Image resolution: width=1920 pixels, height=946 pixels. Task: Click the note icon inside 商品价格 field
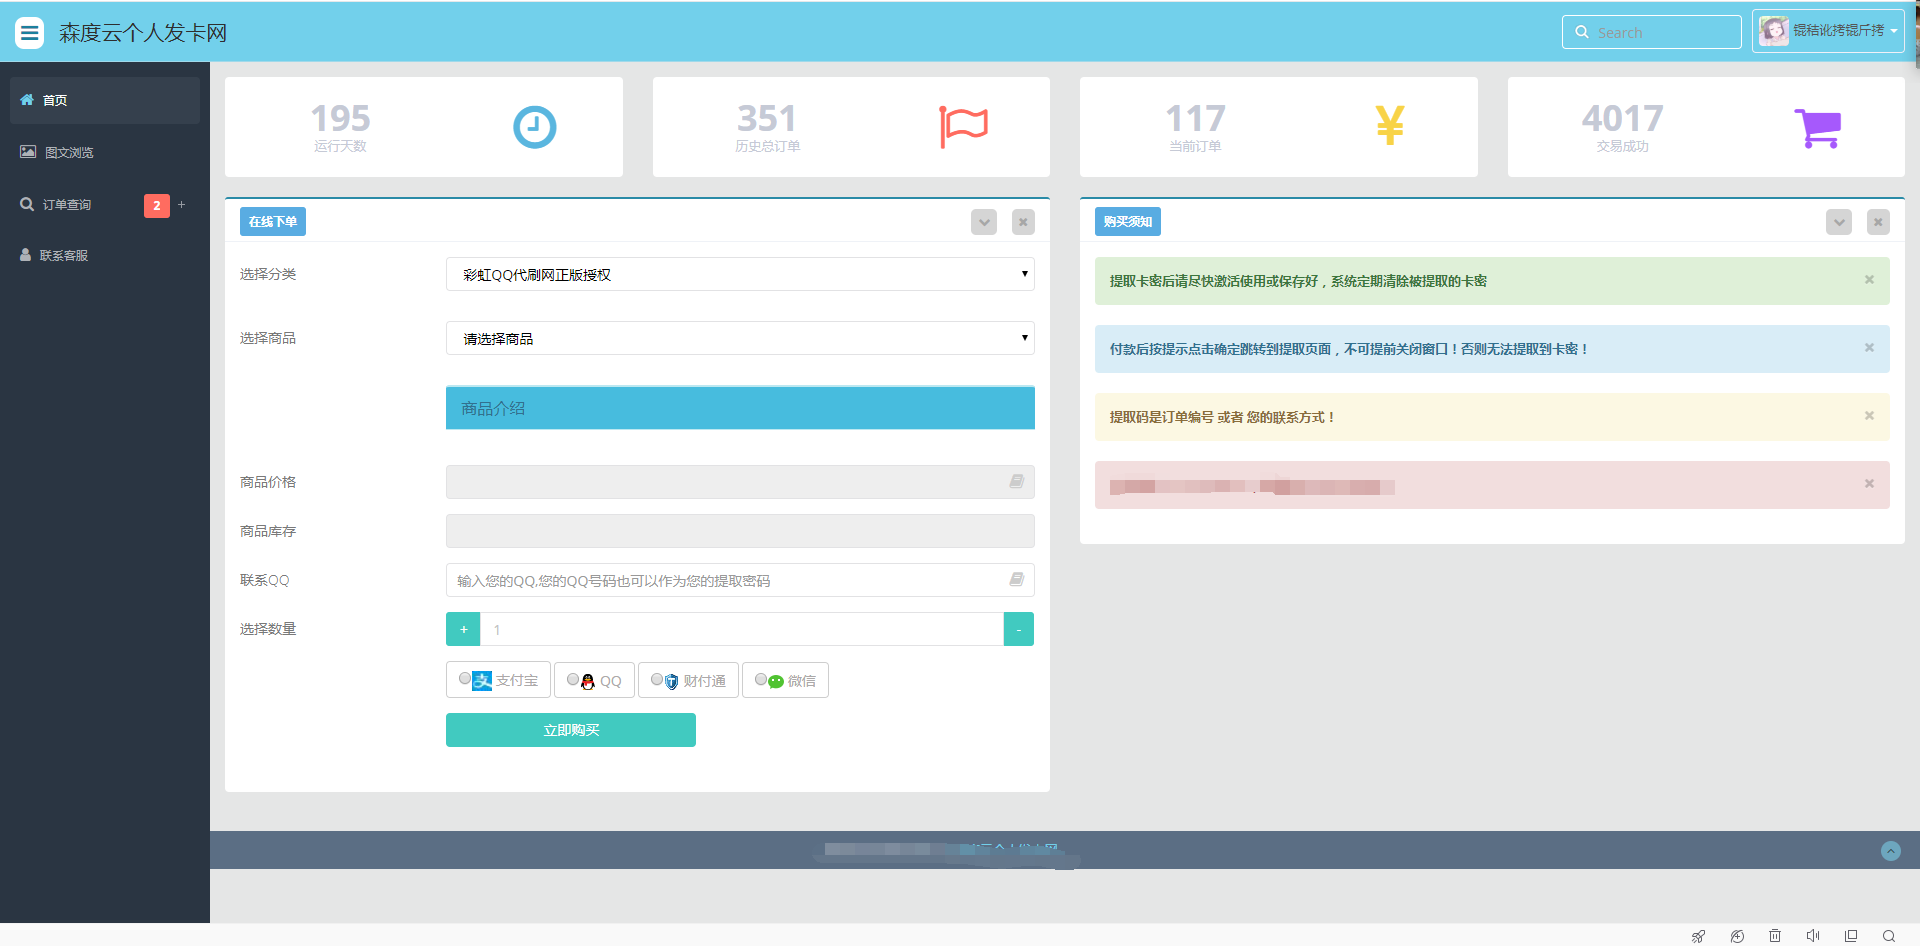pos(1017,481)
